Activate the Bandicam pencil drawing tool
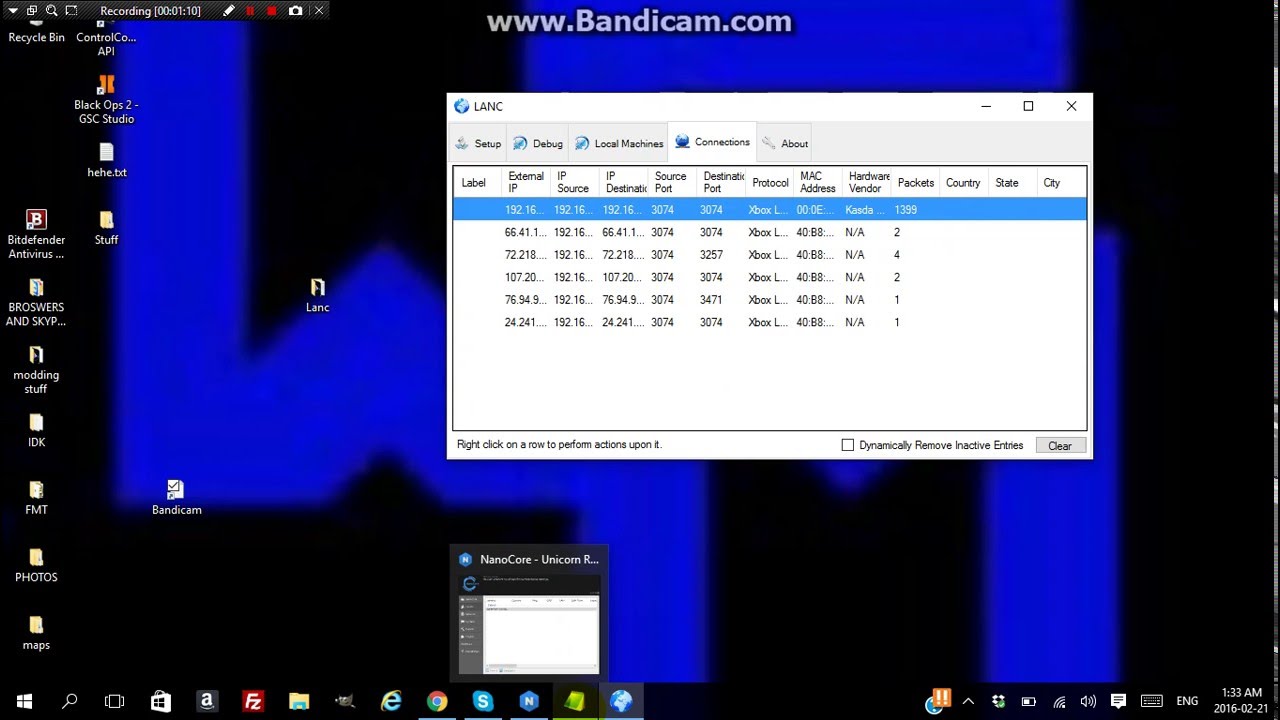Viewport: 1280px width, 720px height. point(229,10)
